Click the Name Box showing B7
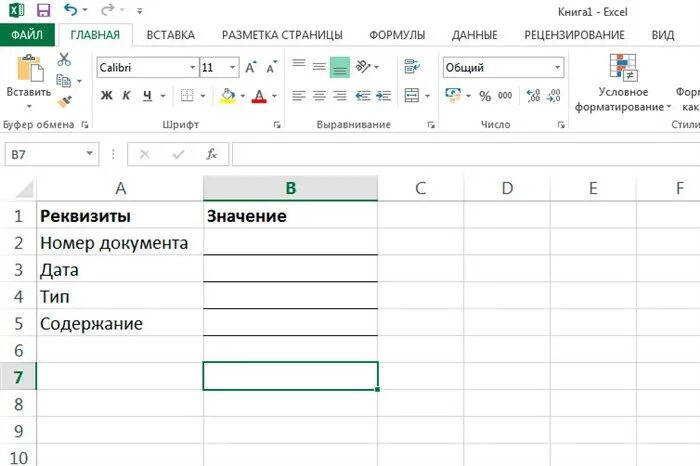This screenshot has width=700, height=466. click(52, 154)
